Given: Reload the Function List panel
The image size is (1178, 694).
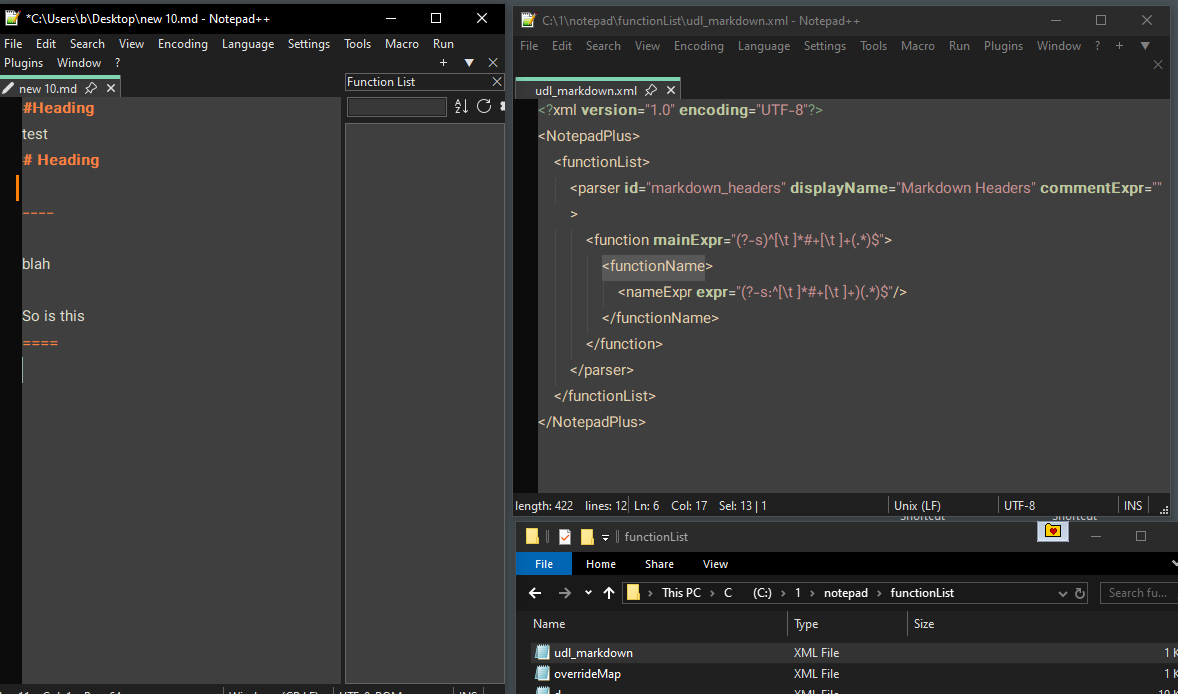Looking at the screenshot, I should [x=484, y=107].
